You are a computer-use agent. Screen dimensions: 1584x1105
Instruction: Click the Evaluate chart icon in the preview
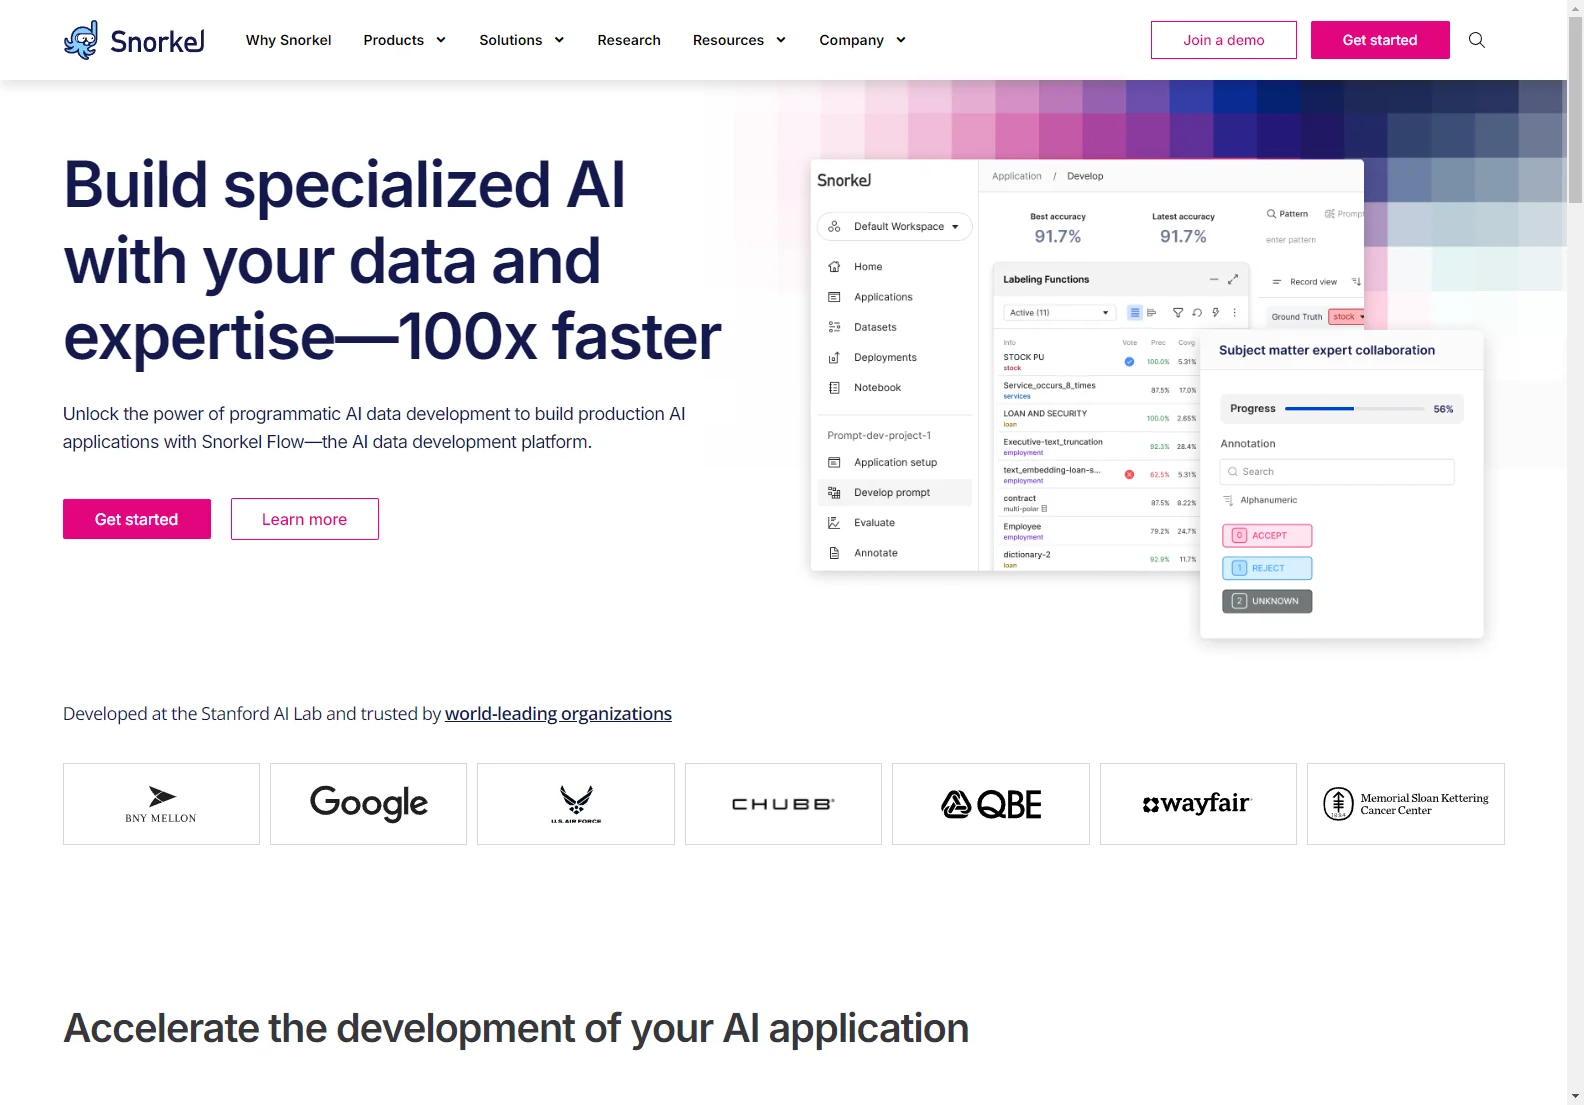point(834,522)
